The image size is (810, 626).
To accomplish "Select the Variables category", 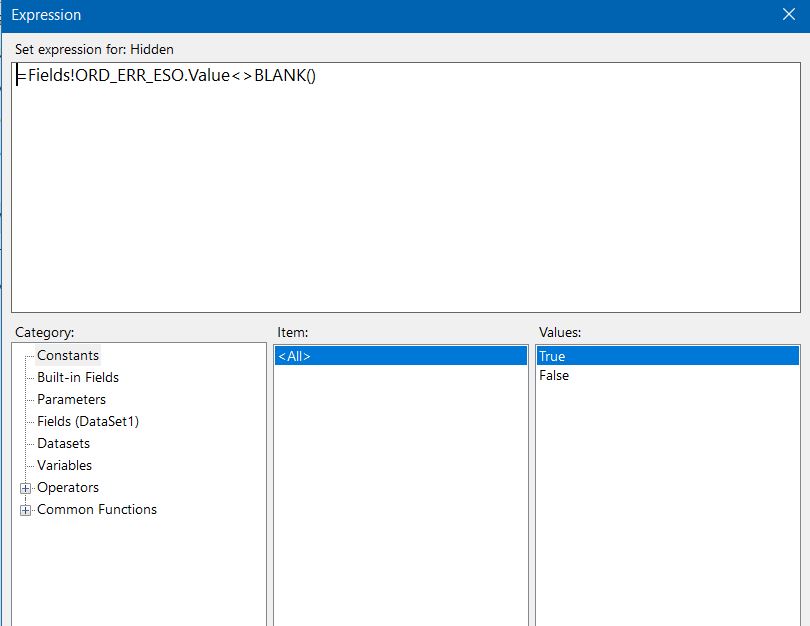I will tap(65, 465).
